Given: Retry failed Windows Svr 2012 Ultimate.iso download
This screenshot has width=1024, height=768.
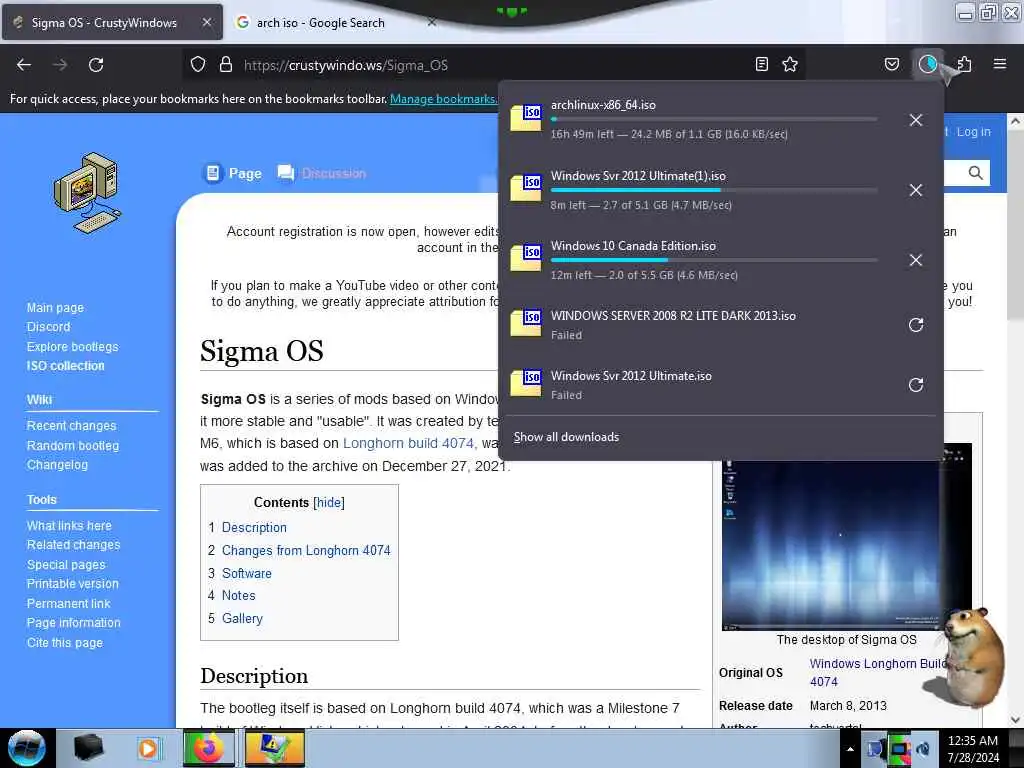Looking at the screenshot, I should [x=916, y=385].
